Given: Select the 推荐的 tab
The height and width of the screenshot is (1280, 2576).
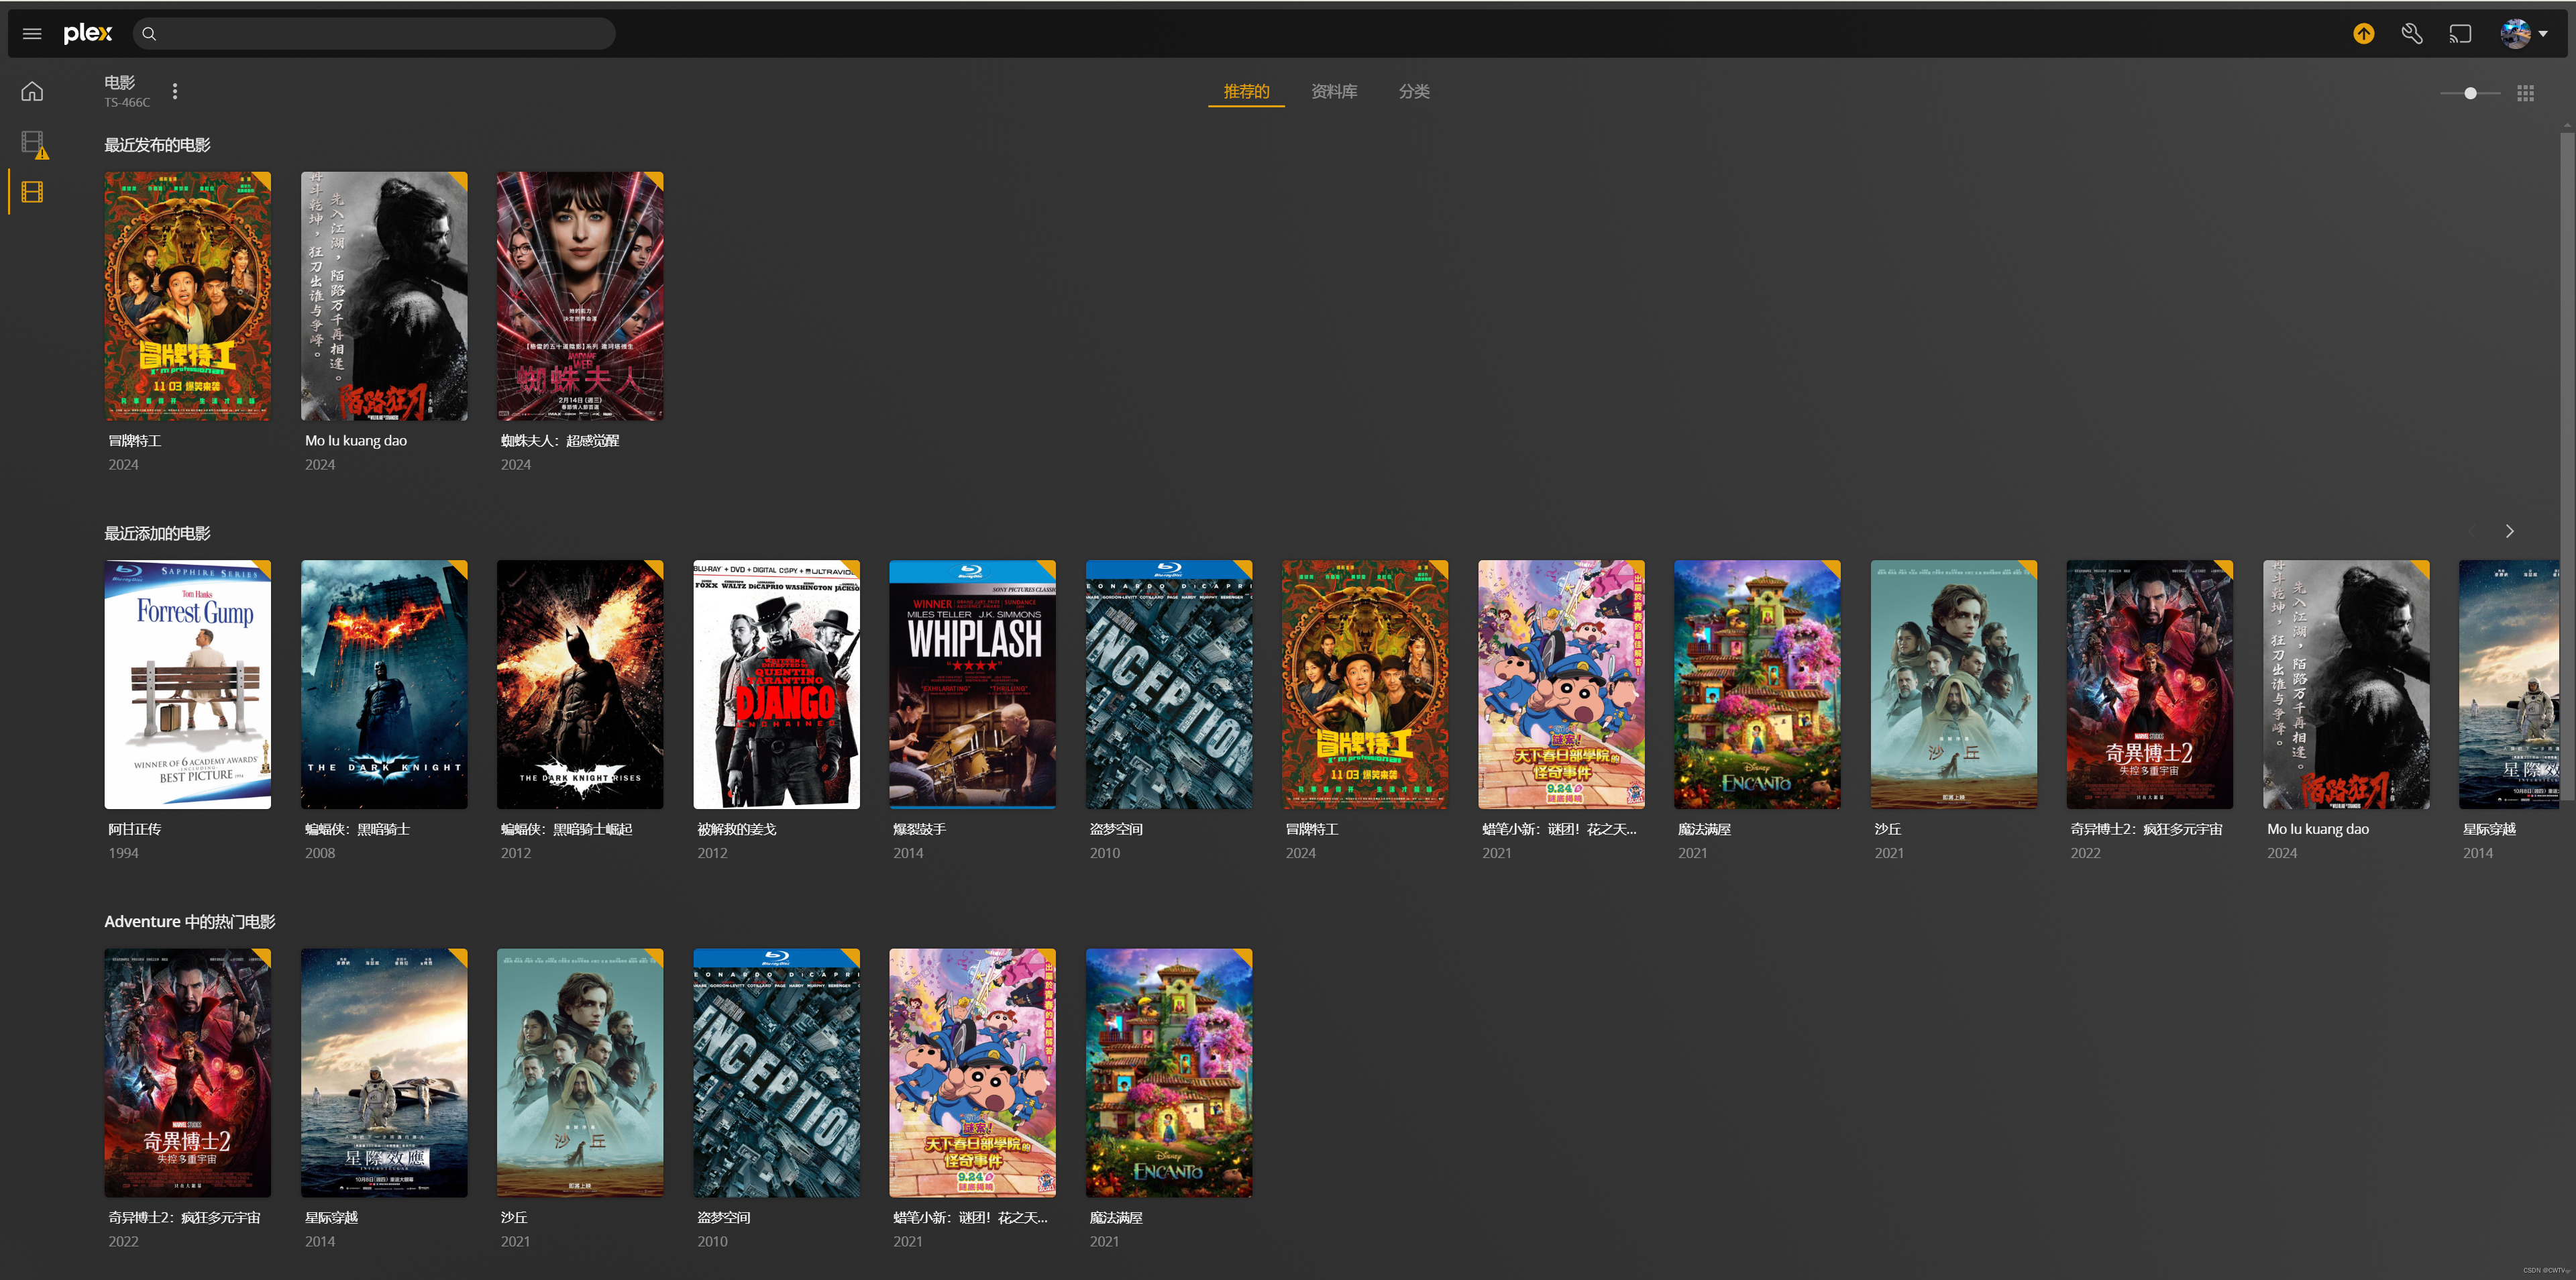Looking at the screenshot, I should [x=1246, y=91].
